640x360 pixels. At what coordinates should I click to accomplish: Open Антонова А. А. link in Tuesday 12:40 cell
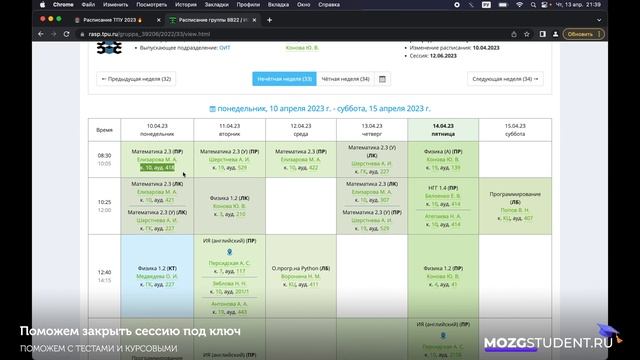[229, 304]
